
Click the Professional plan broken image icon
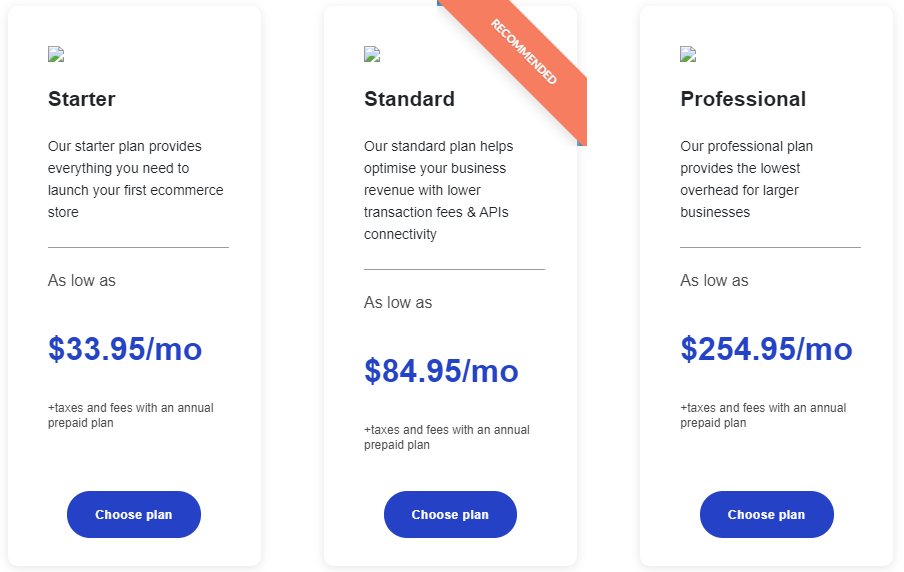tap(688, 54)
